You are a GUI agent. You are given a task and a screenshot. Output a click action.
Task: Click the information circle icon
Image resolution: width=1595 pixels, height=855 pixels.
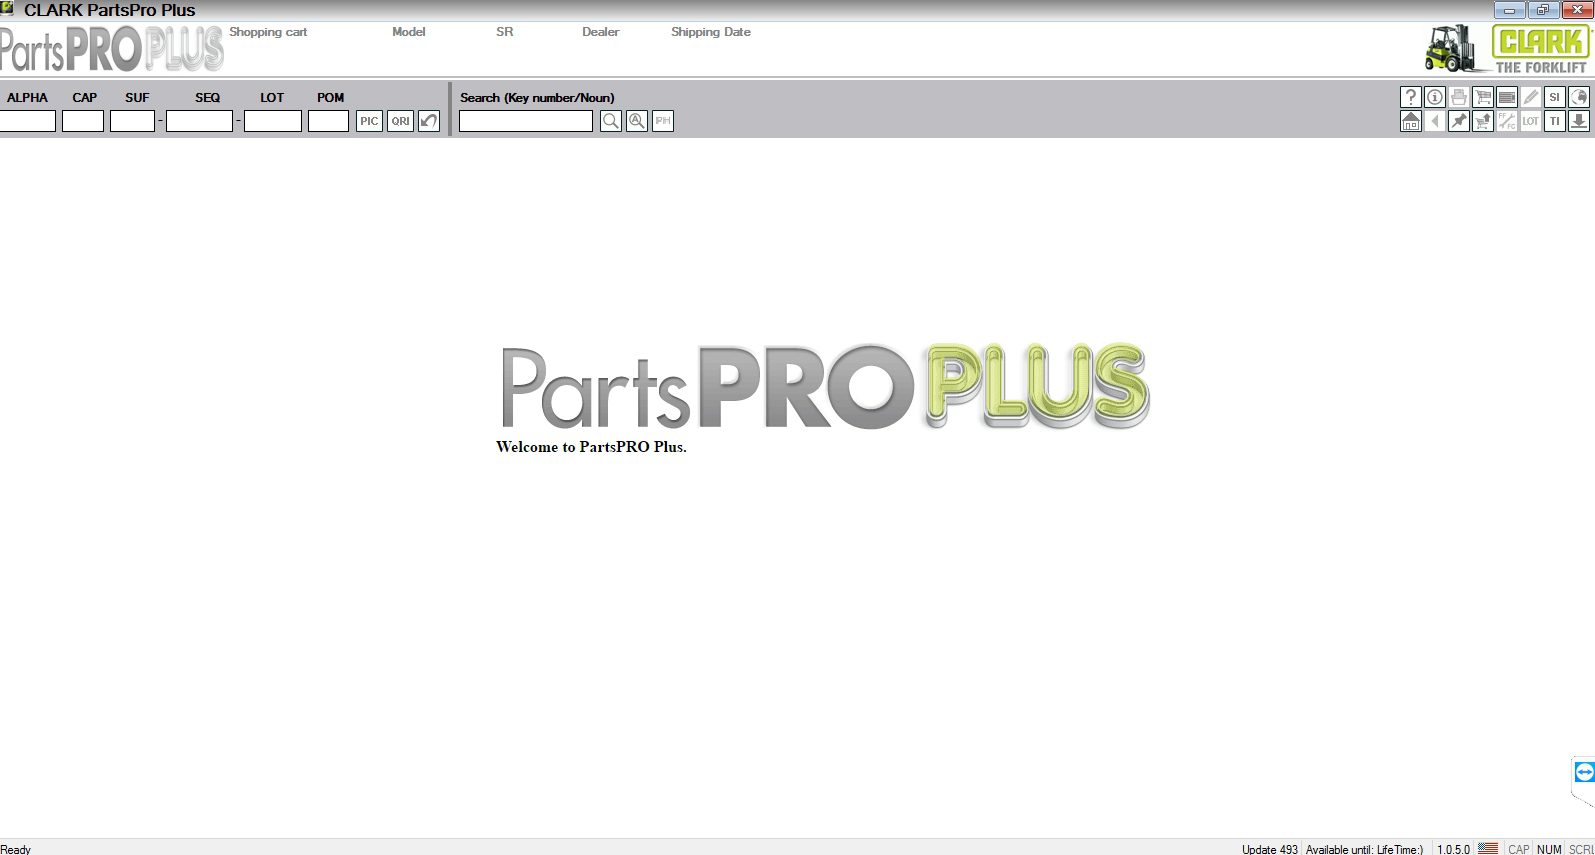click(1434, 97)
